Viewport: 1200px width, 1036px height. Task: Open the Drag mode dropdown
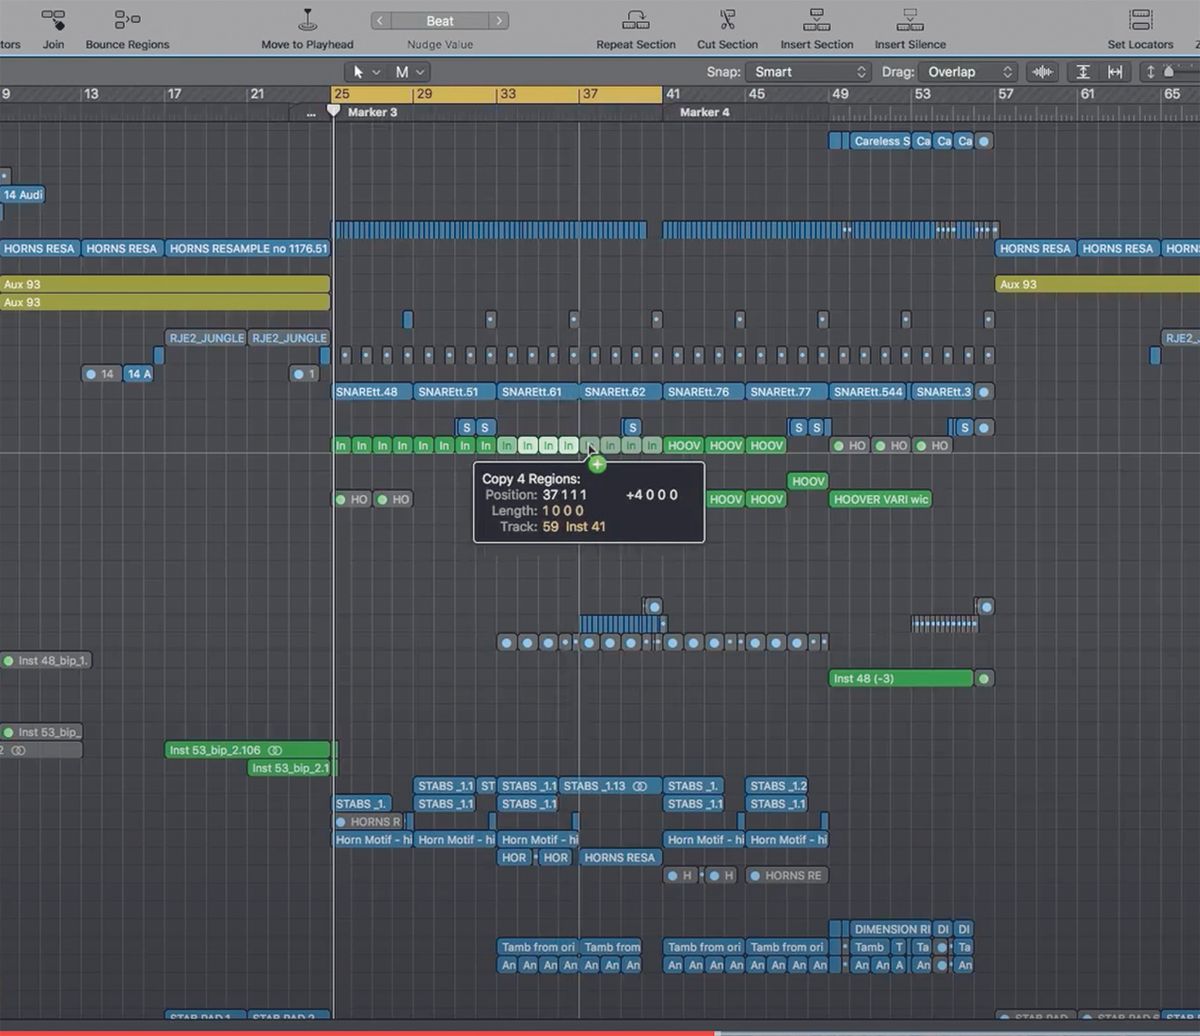click(x=968, y=72)
